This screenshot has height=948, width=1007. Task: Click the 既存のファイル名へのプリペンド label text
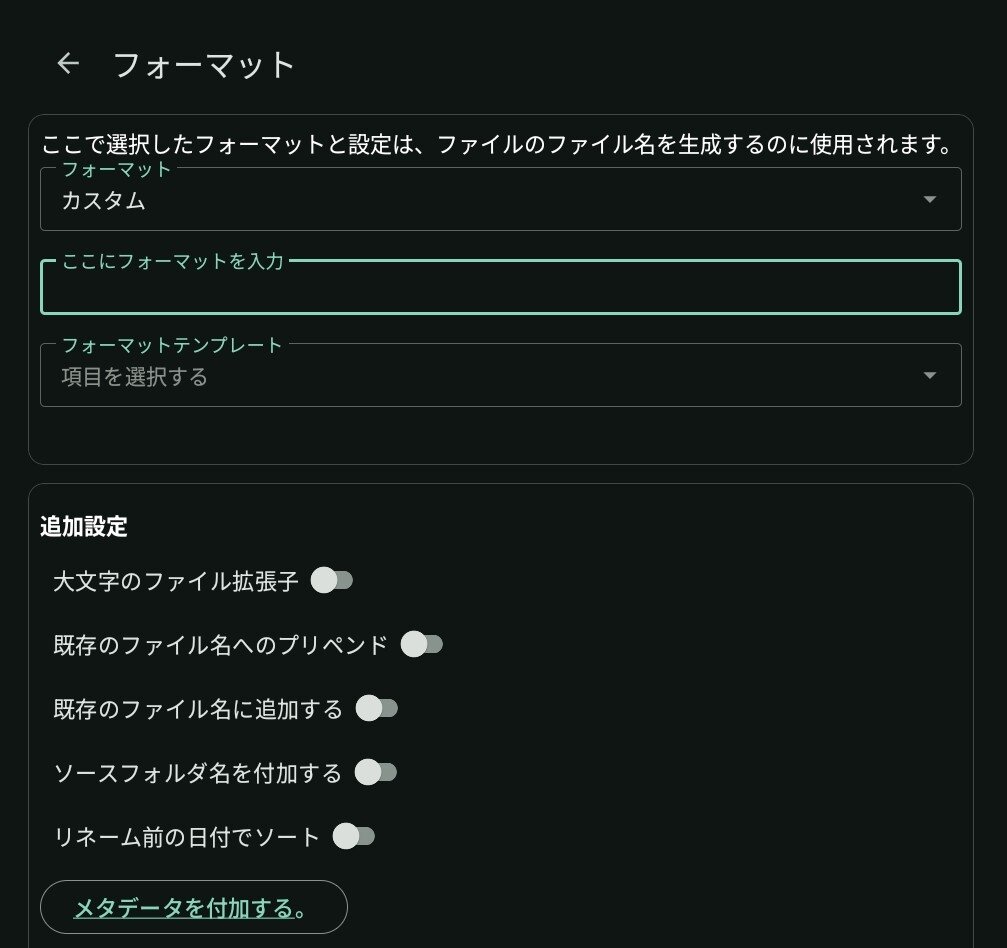coord(220,645)
